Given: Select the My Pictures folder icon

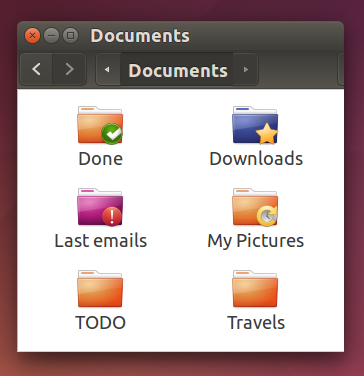Looking at the screenshot, I should (x=255, y=207).
